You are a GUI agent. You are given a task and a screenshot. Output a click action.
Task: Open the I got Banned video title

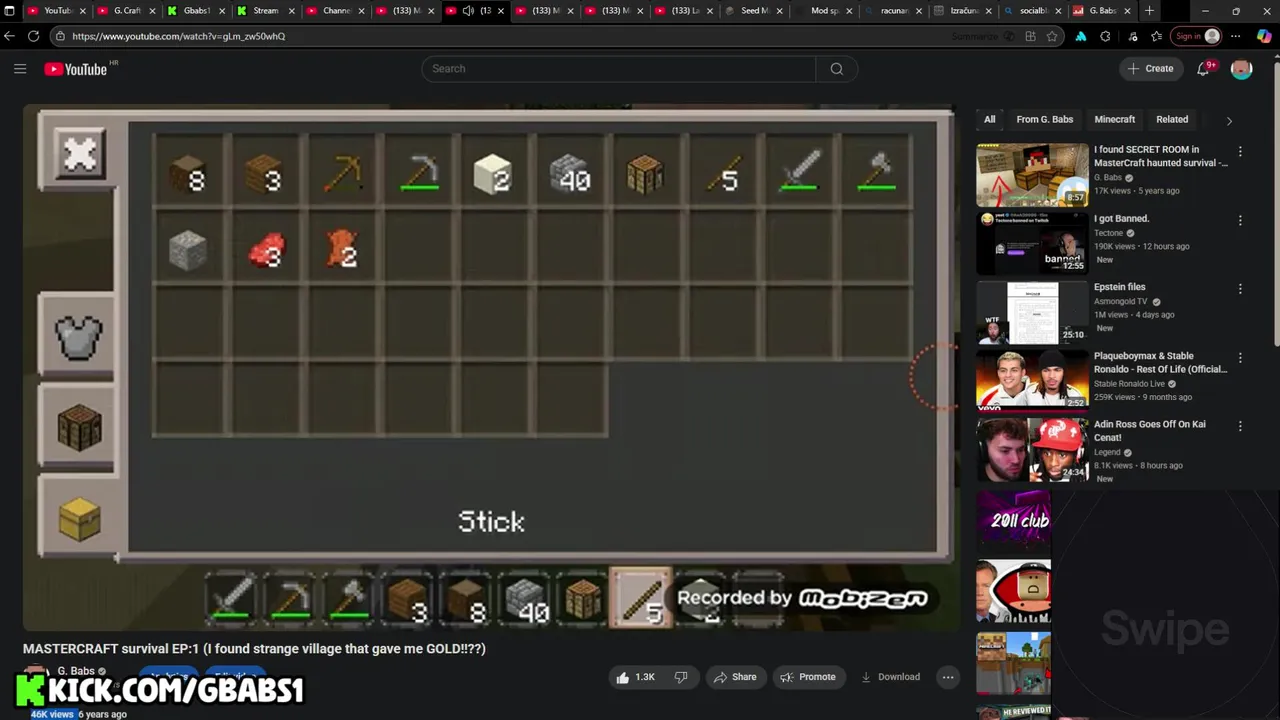pos(1121,219)
